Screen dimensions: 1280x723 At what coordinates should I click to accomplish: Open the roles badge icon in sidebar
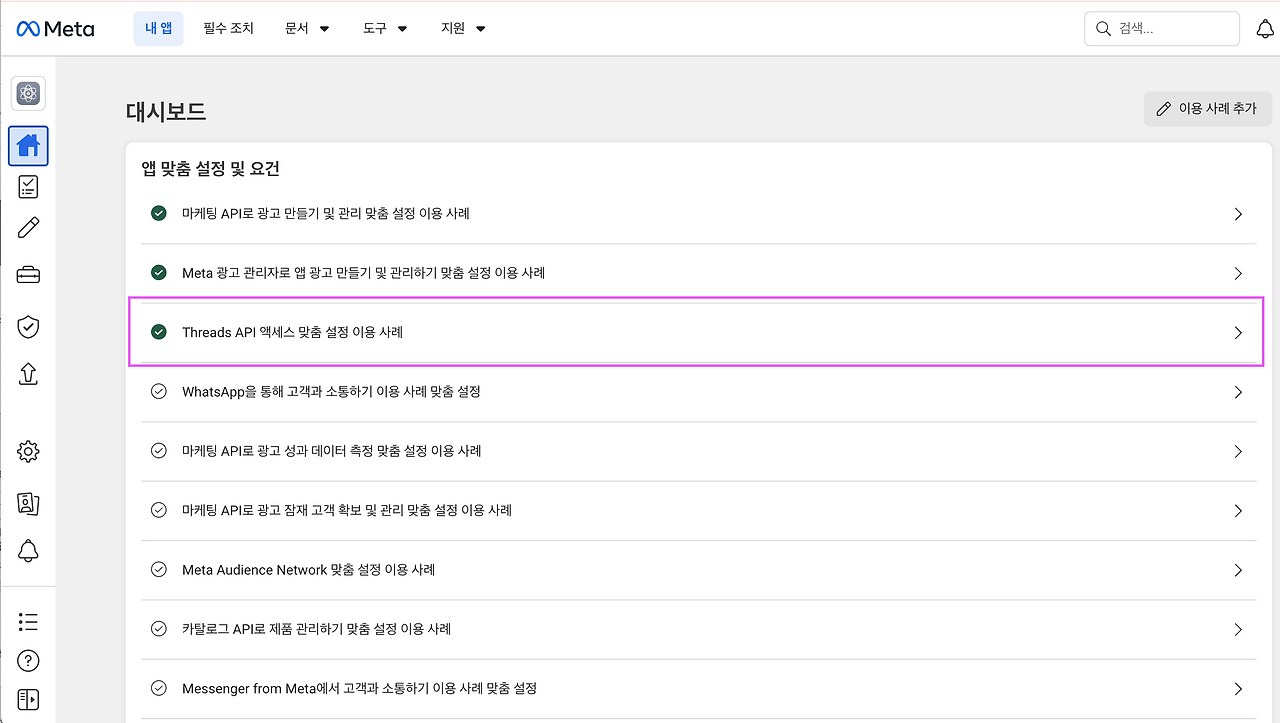28,503
